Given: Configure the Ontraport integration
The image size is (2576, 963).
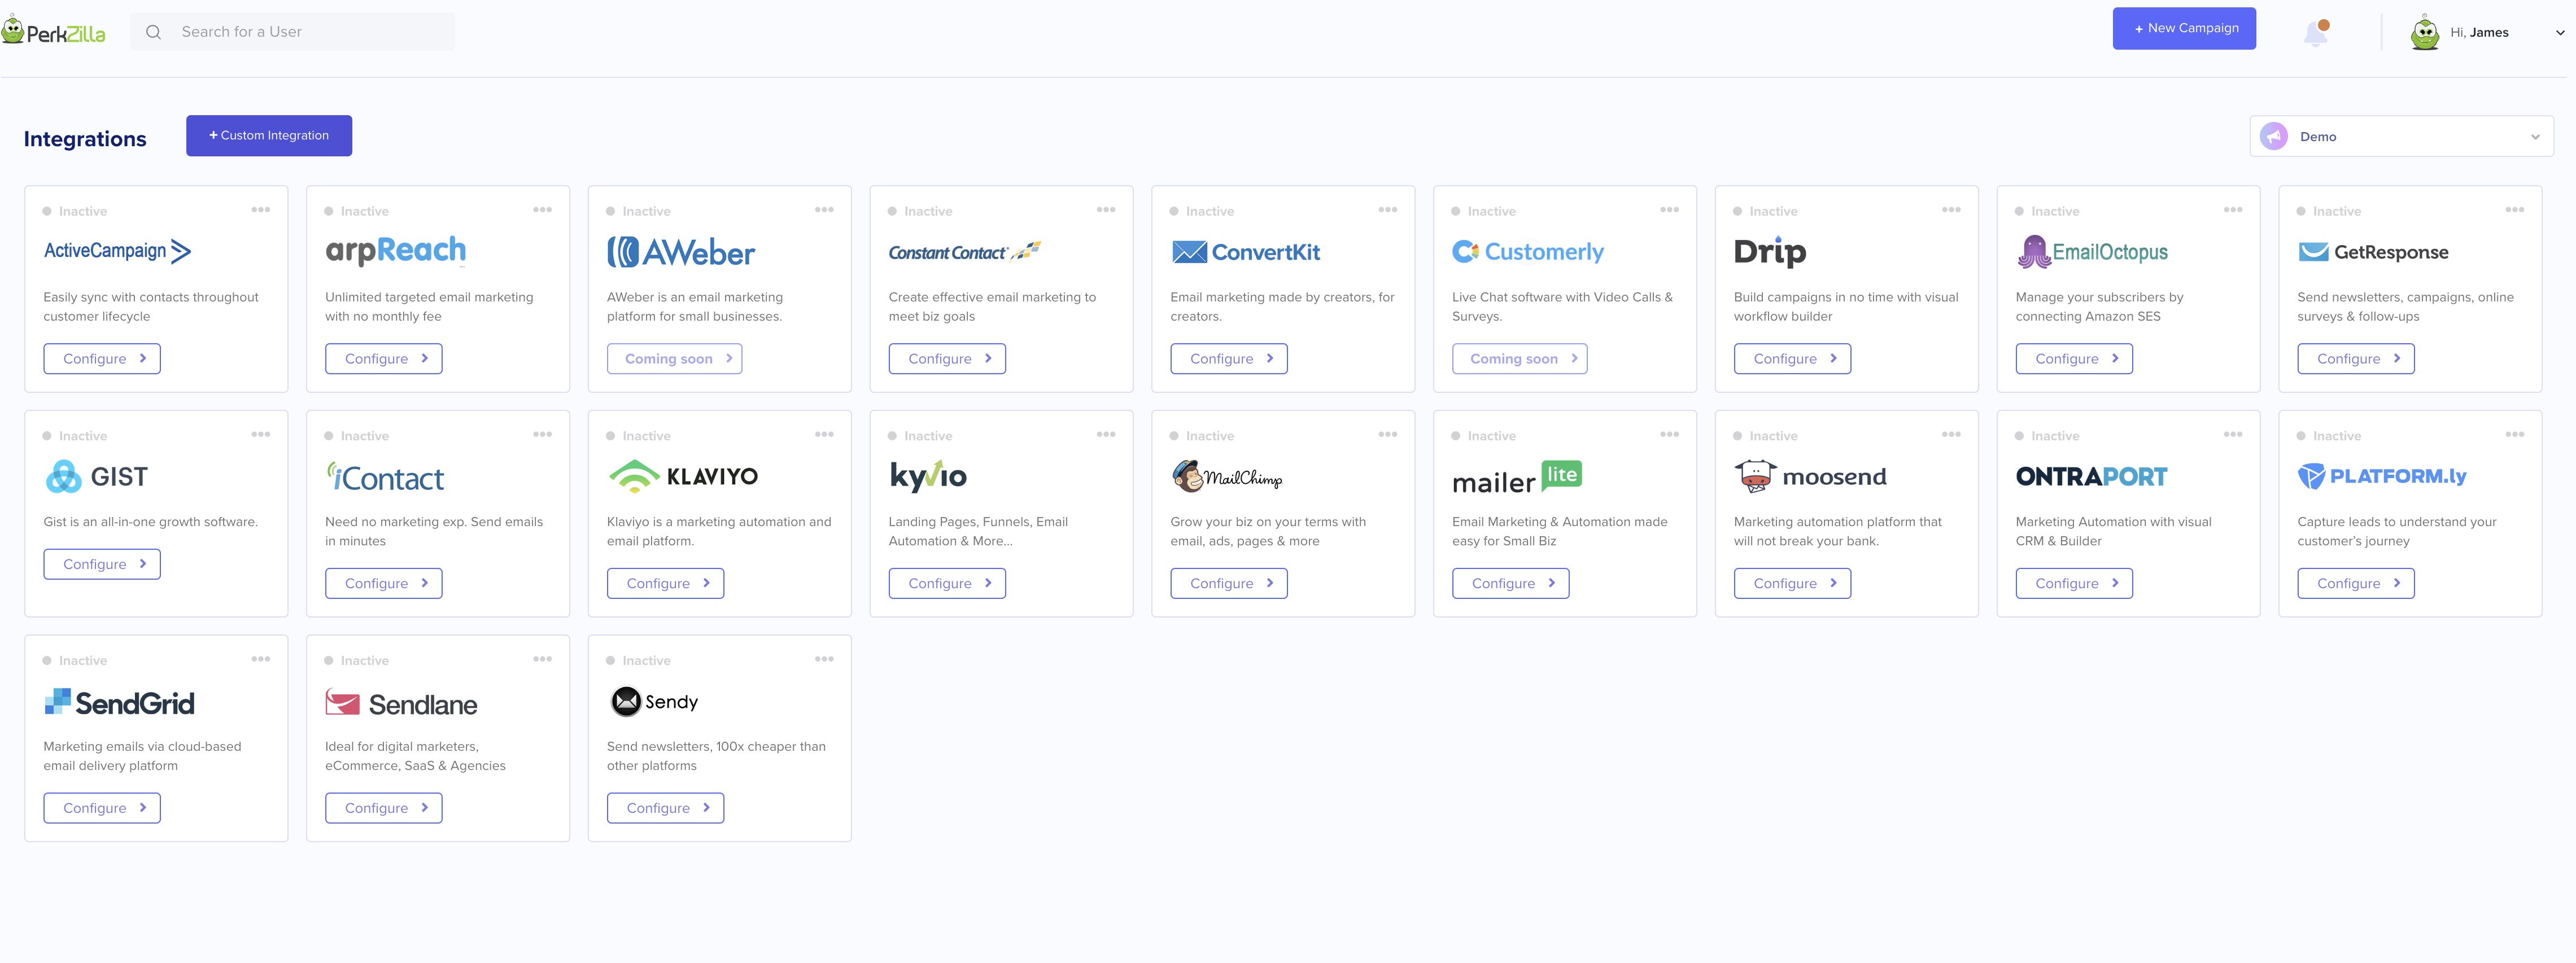Looking at the screenshot, I should 2074,583.
